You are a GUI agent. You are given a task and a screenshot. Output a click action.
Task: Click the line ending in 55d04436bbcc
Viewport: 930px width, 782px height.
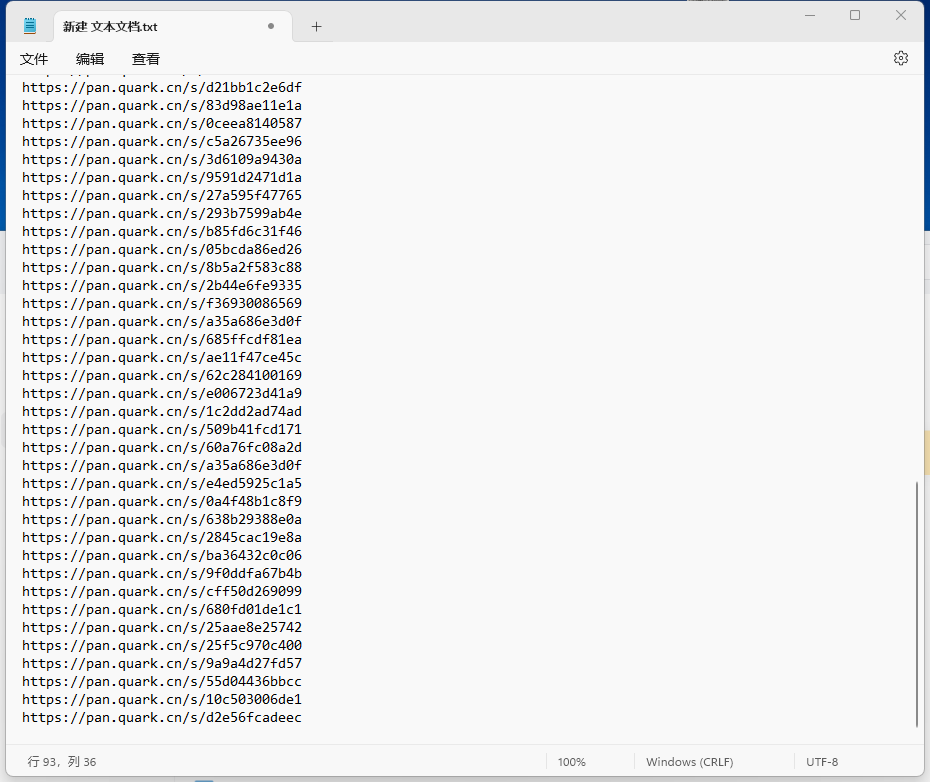coord(162,682)
